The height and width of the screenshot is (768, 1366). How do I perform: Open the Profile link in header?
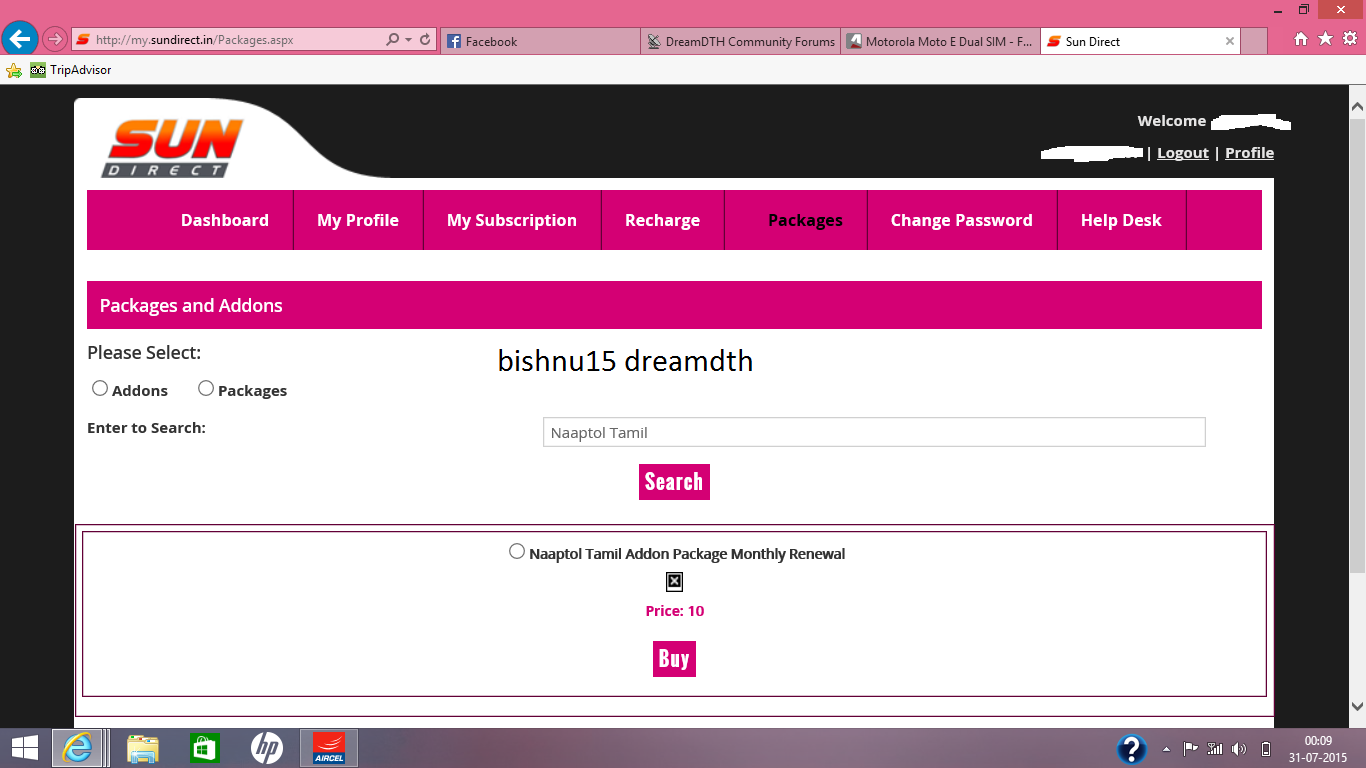tap(1249, 153)
